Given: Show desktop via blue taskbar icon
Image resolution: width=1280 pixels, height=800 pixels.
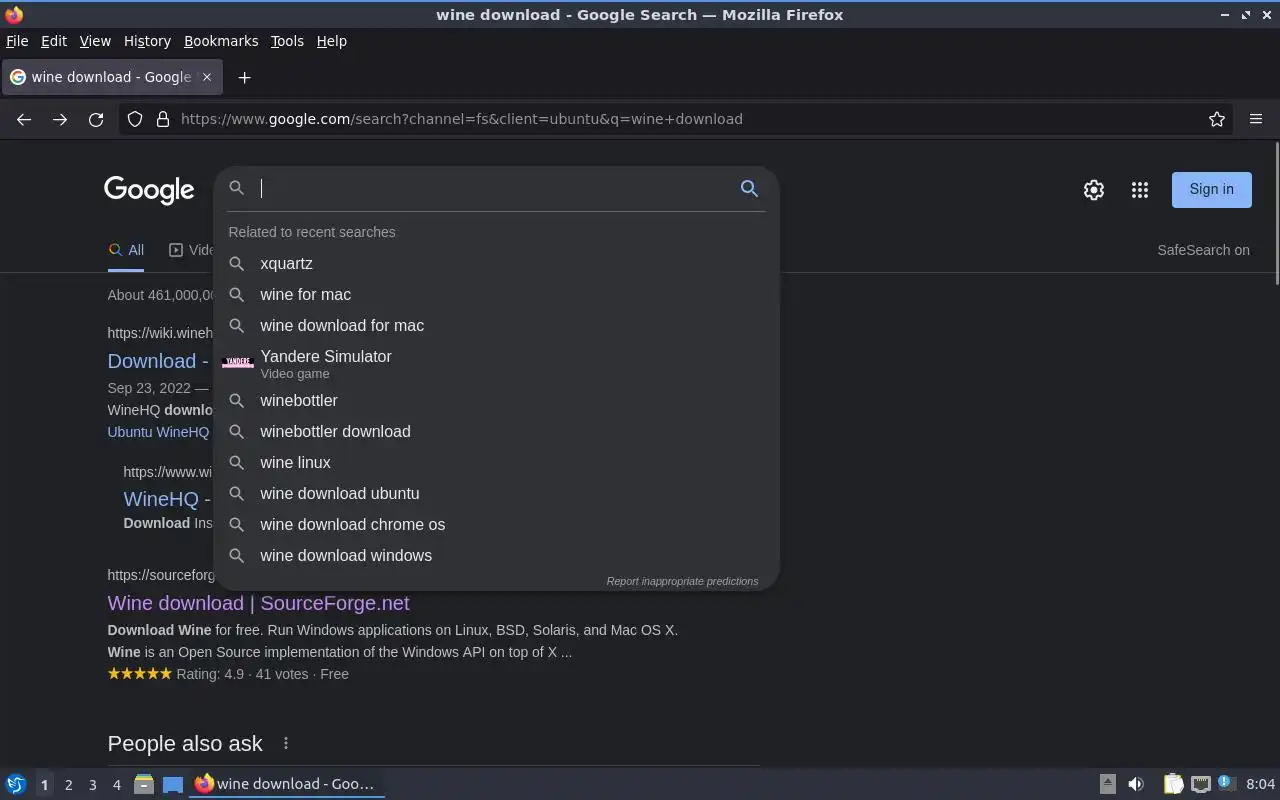Looking at the screenshot, I should (x=173, y=784).
